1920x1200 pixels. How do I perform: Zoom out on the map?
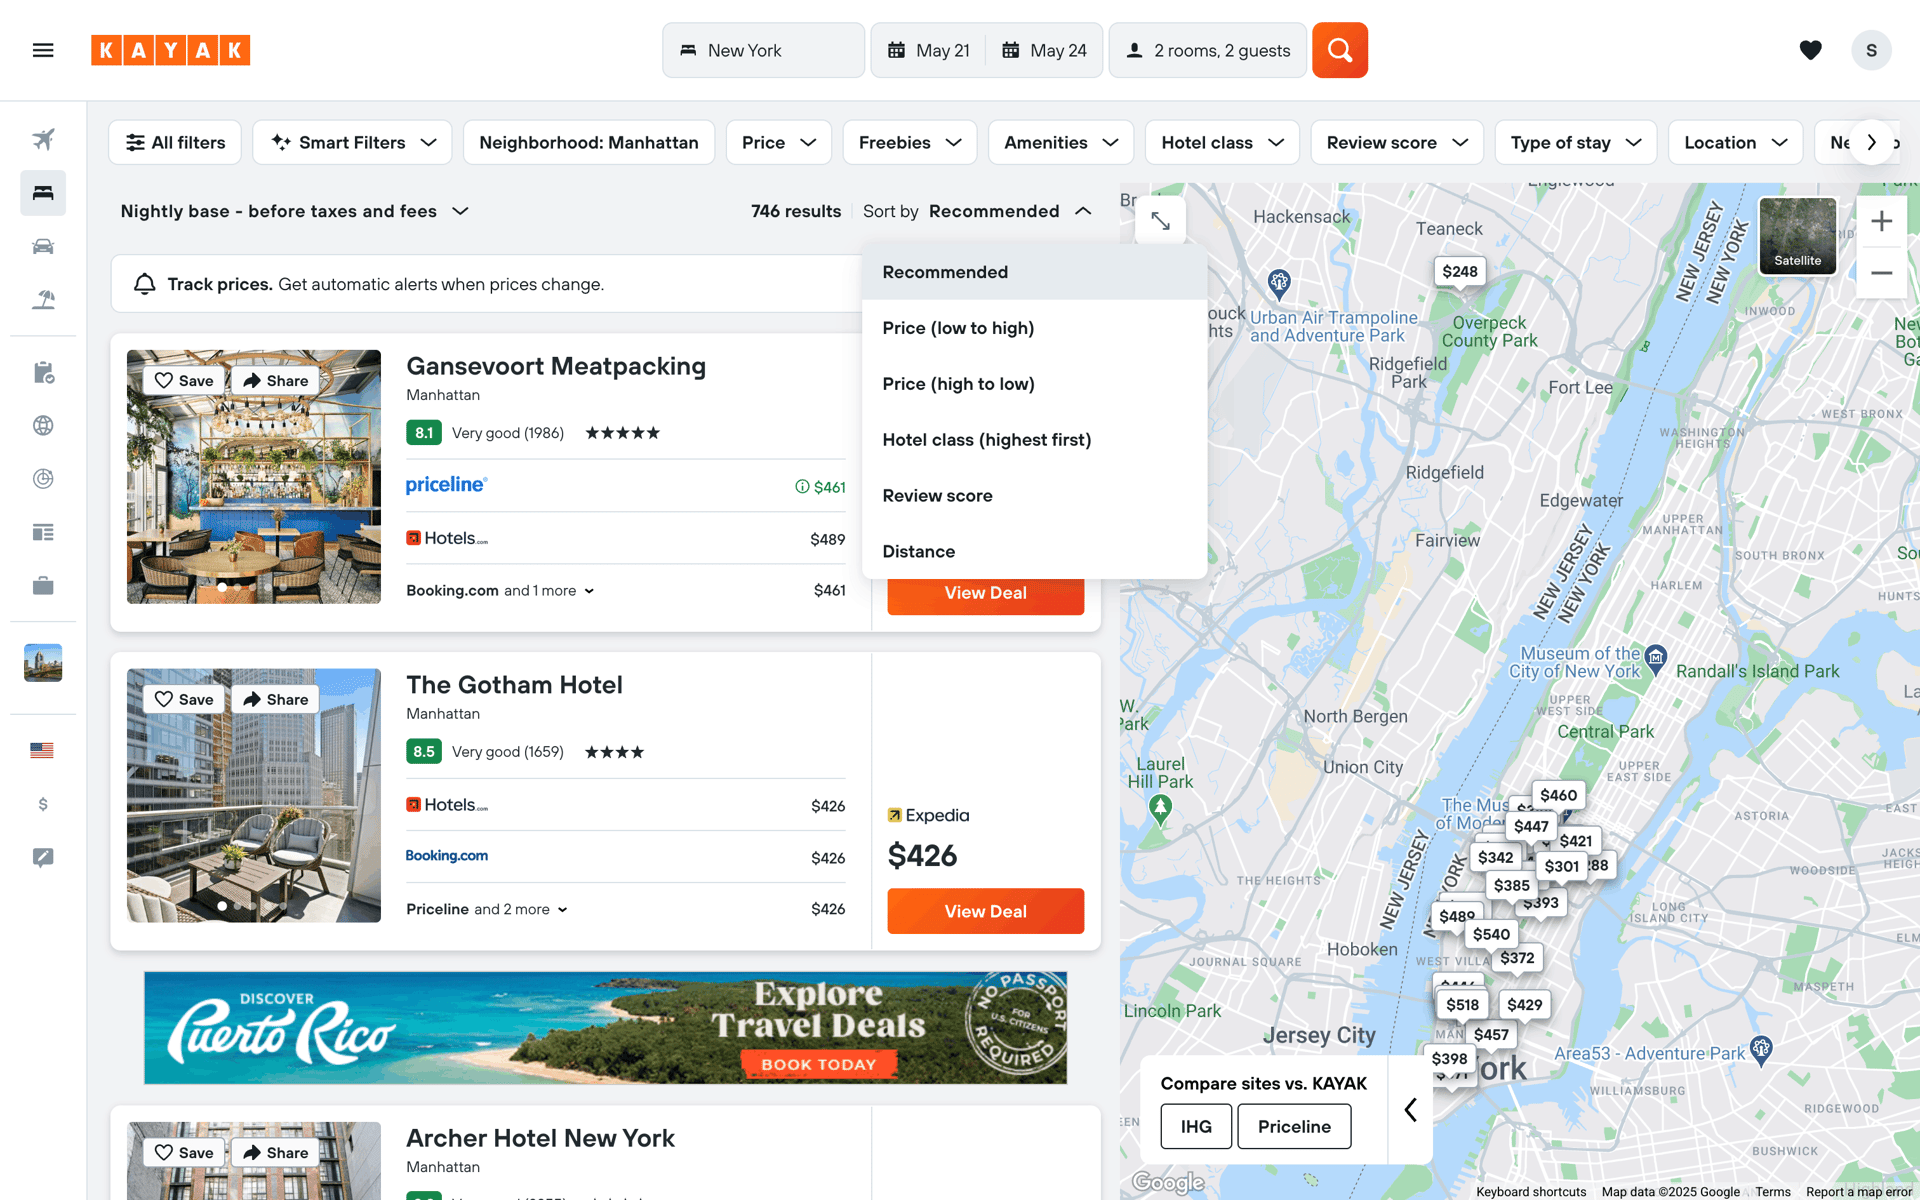coord(1881,272)
